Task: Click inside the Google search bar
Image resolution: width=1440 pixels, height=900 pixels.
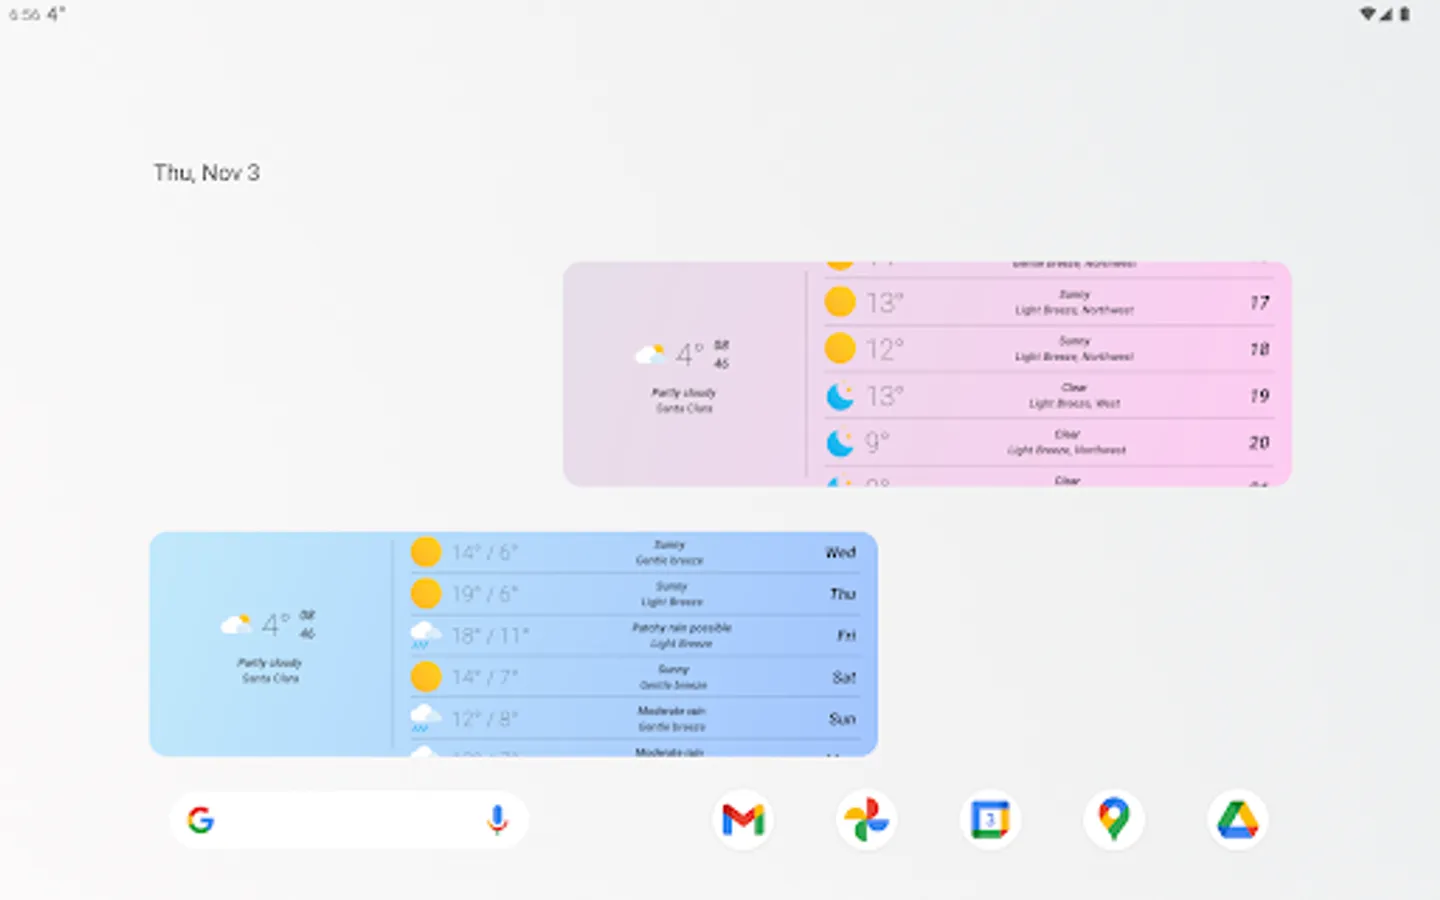Action: [348, 820]
